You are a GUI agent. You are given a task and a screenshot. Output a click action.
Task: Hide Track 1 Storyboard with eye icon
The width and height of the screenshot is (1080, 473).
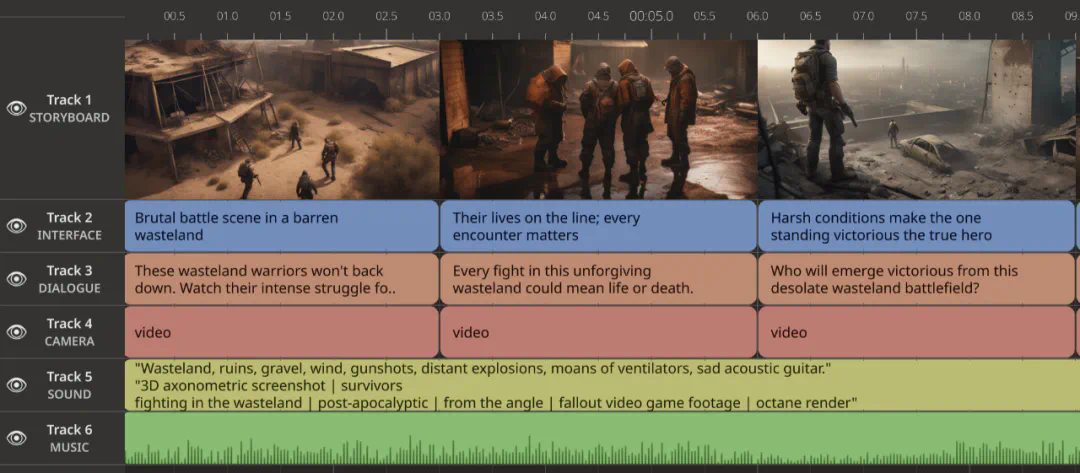pyautogui.click(x=17, y=108)
